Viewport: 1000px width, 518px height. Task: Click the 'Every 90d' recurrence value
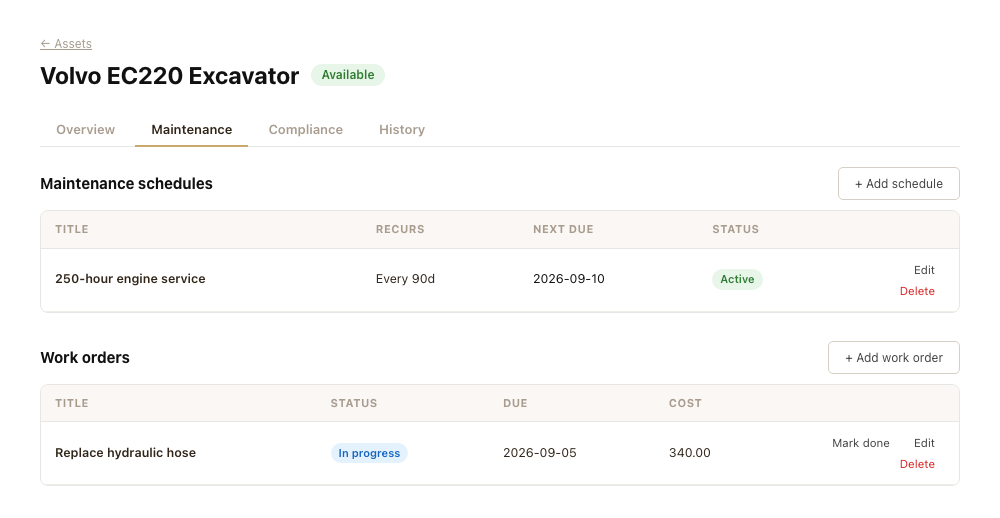pyautogui.click(x=405, y=279)
